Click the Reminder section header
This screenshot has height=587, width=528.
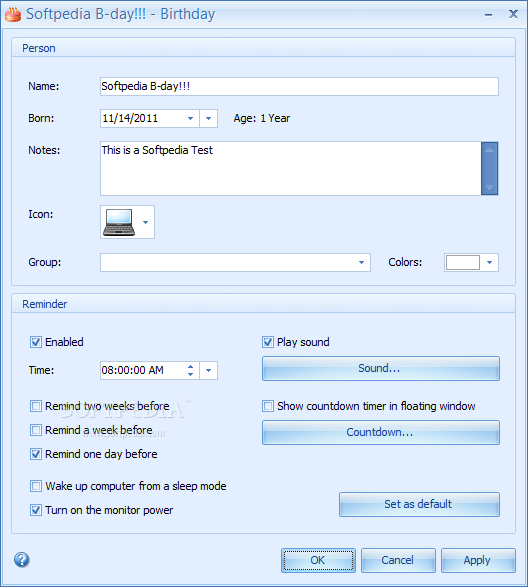point(263,304)
